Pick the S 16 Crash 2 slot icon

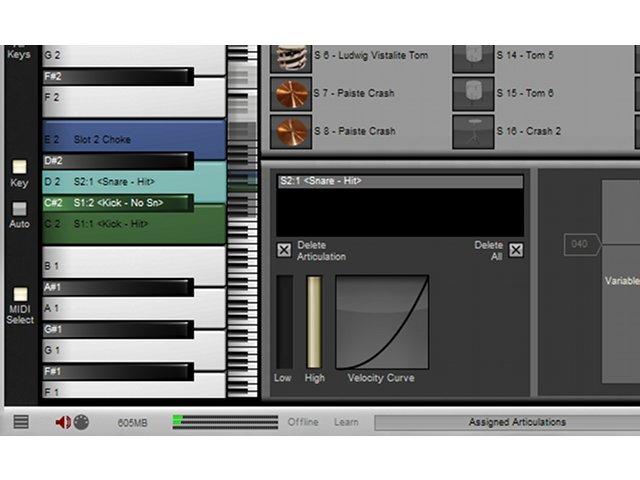(473, 131)
